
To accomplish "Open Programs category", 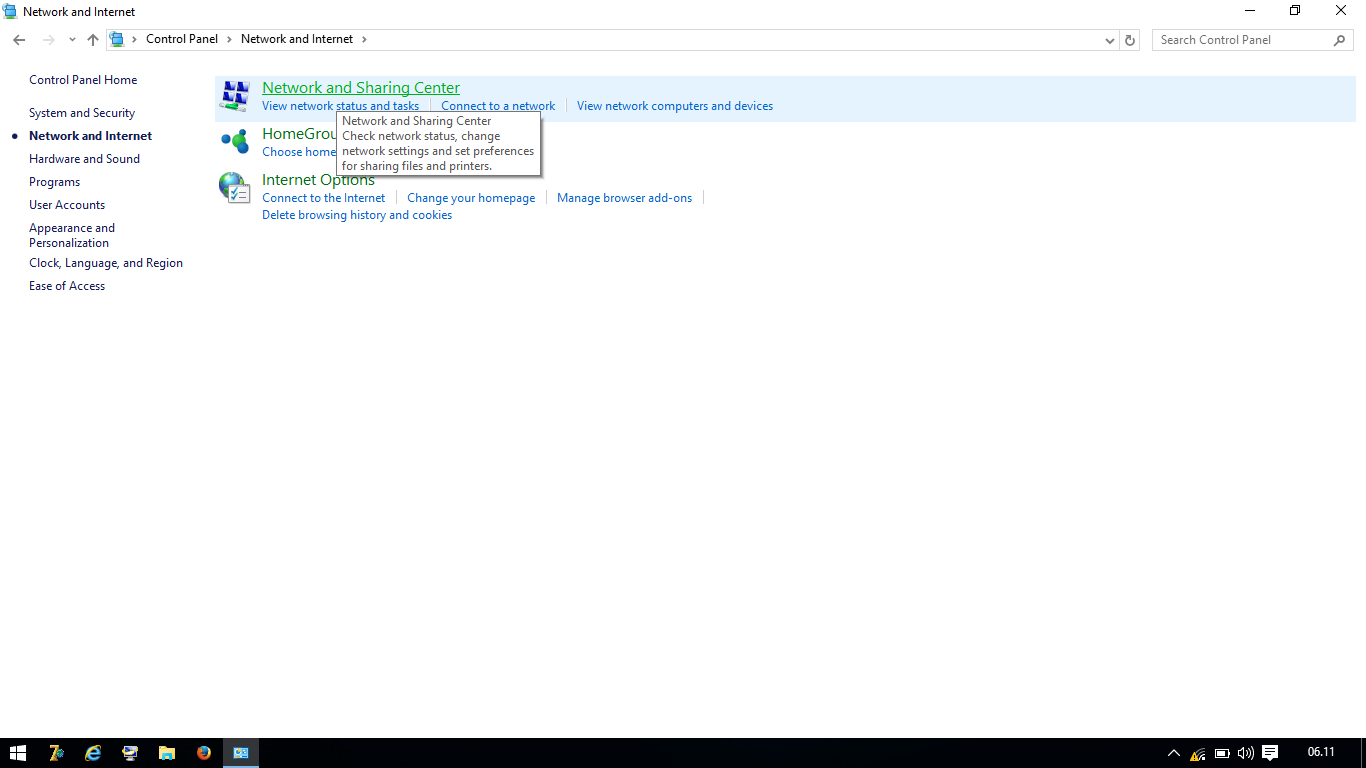I will coord(54,182).
